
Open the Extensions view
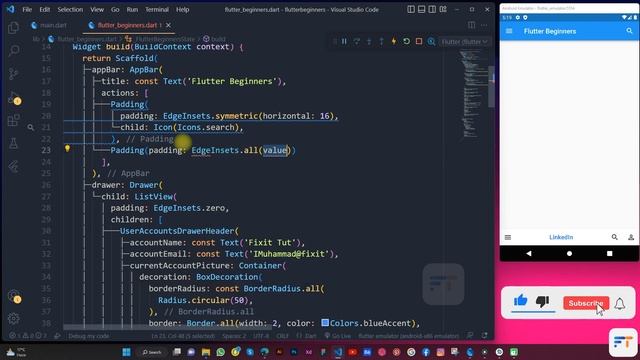pyautogui.click(x=13, y=120)
